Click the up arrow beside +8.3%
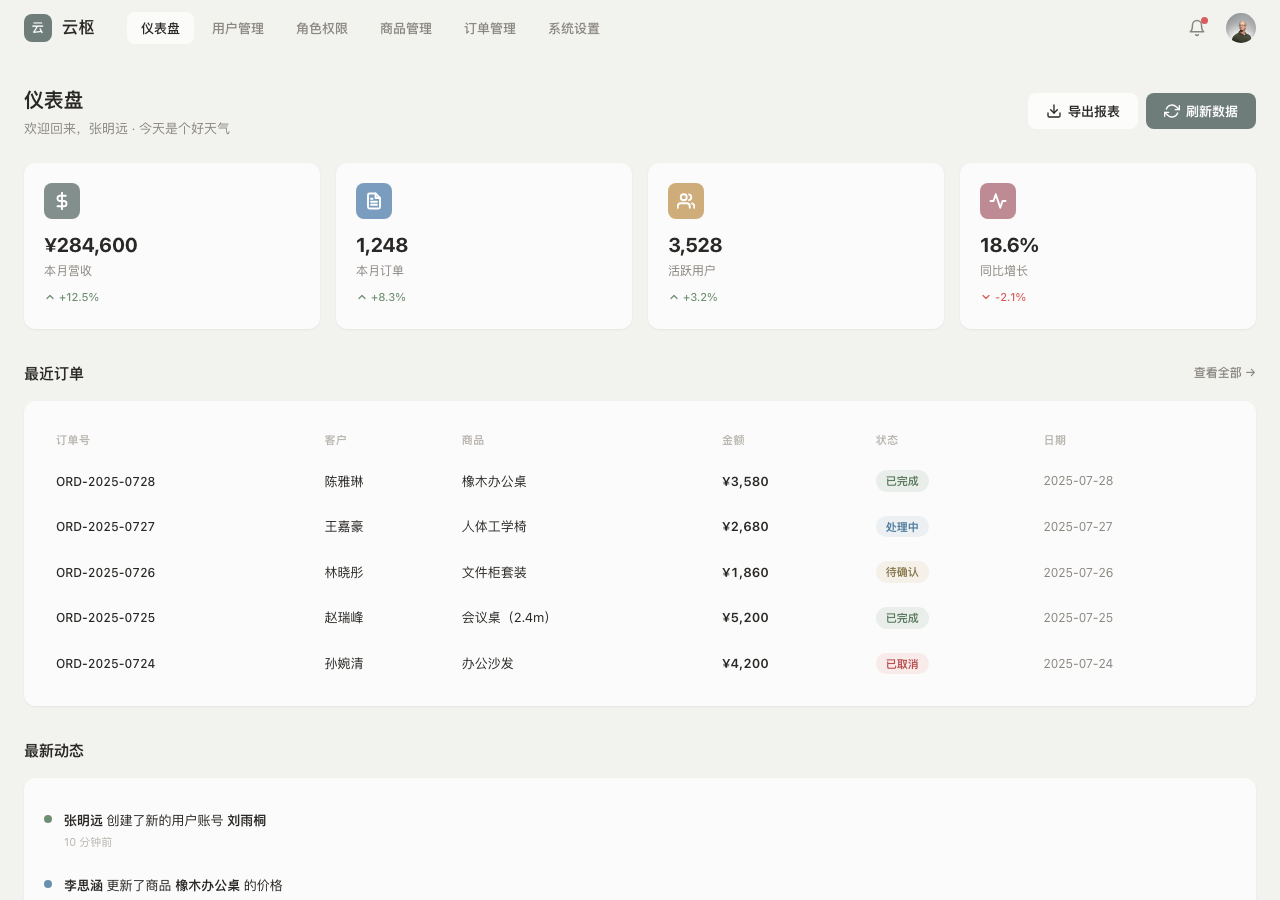1280x900 pixels. pyautogui.click(x=362, y=297)
